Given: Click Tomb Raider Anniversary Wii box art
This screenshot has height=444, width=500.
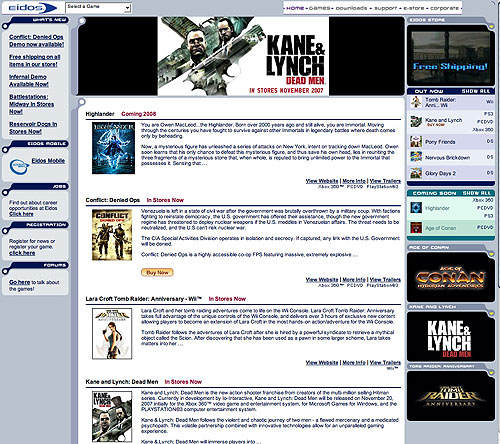Looking at the screenshot, I should (112, 334).
